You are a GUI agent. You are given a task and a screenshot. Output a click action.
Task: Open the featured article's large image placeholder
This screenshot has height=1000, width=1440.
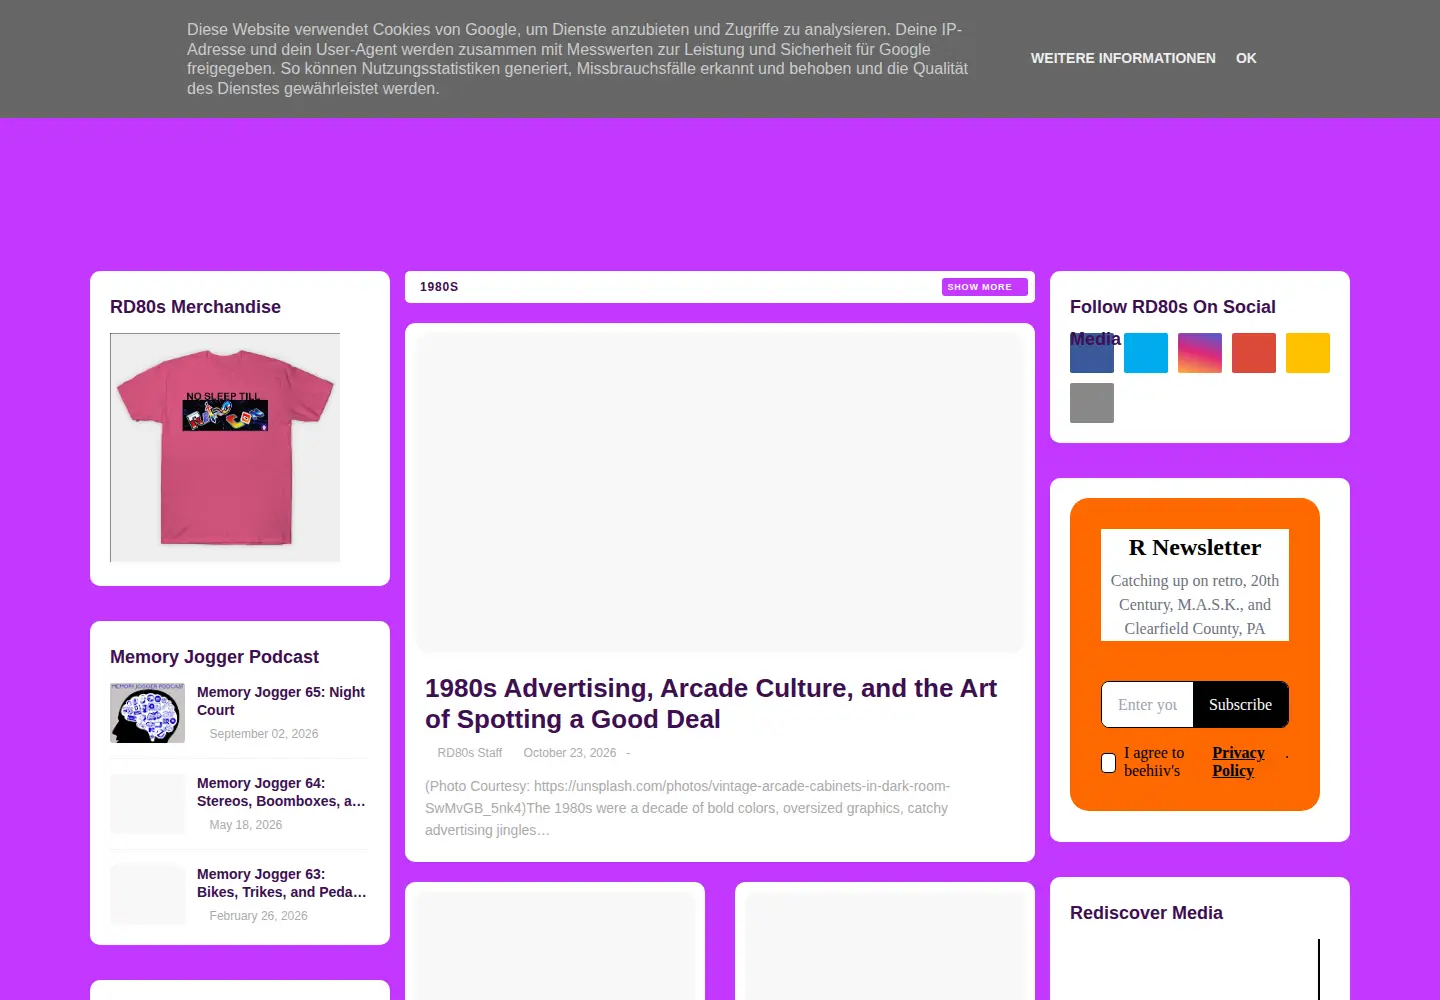pos(720,493)
